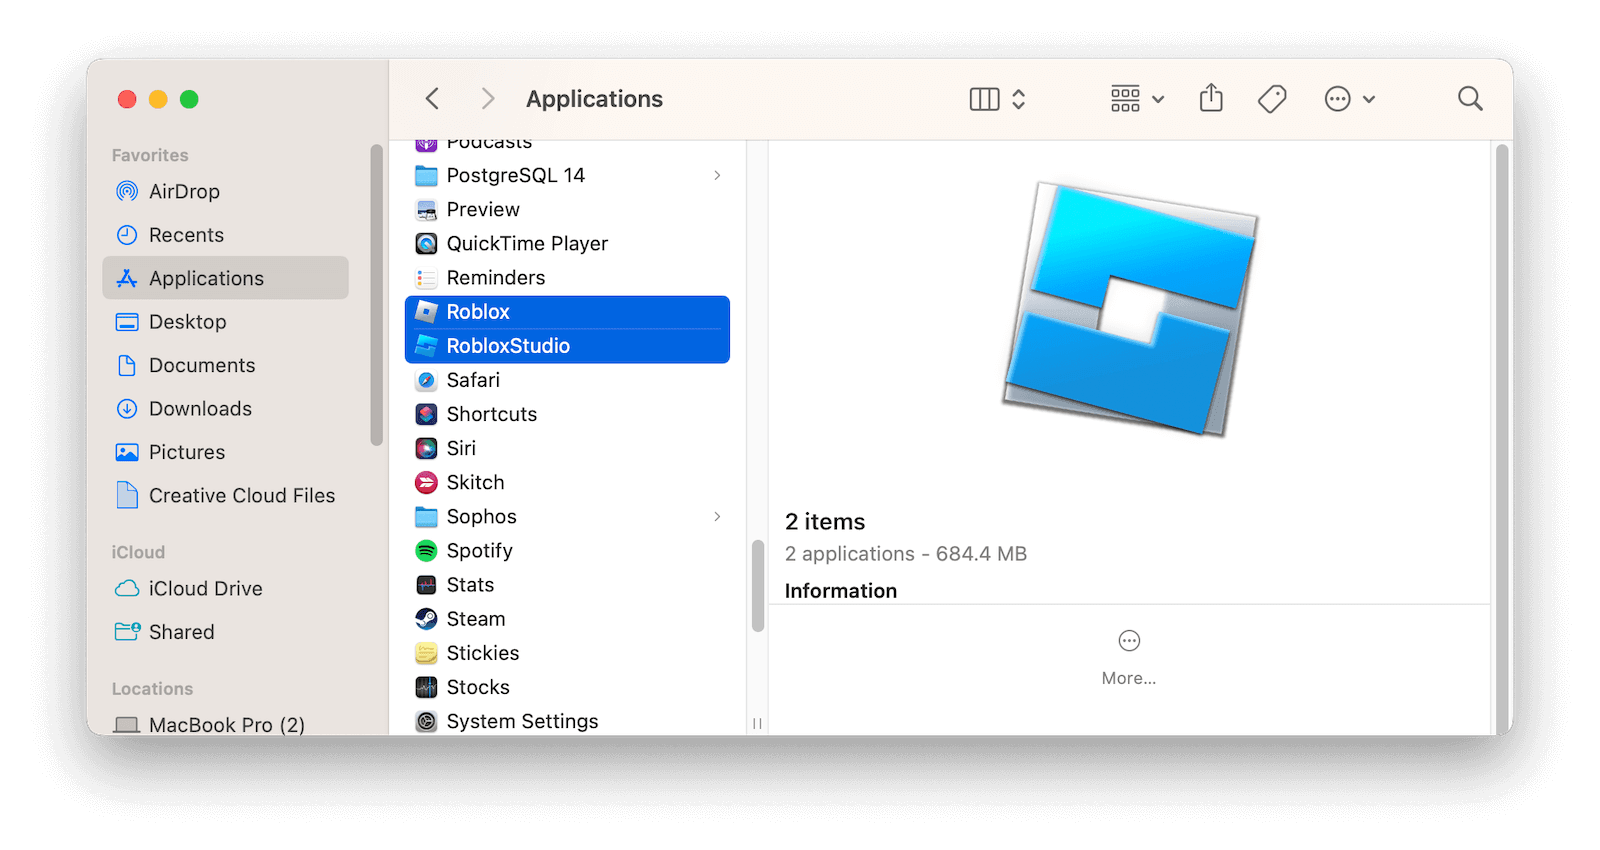Click the More... button in preview pane
Viewport: 1600px width, 850px height.
(1129, 658)
